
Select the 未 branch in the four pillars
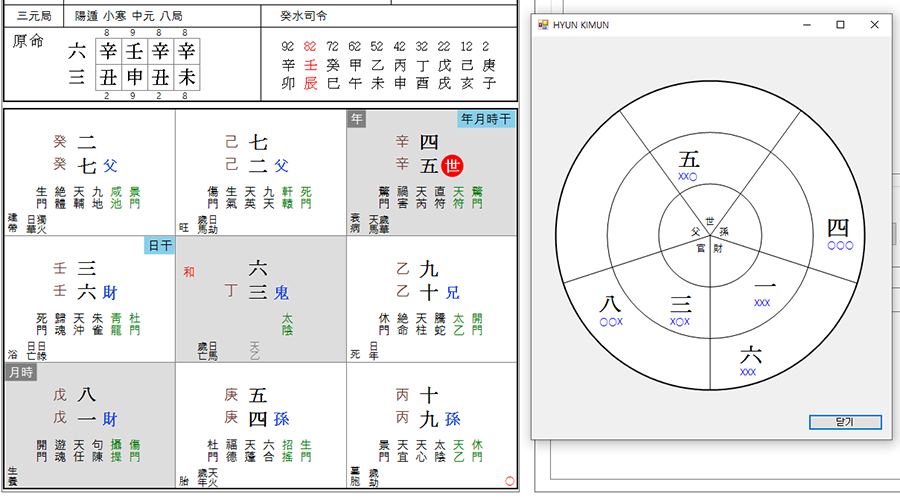click(x=186, y=77)
